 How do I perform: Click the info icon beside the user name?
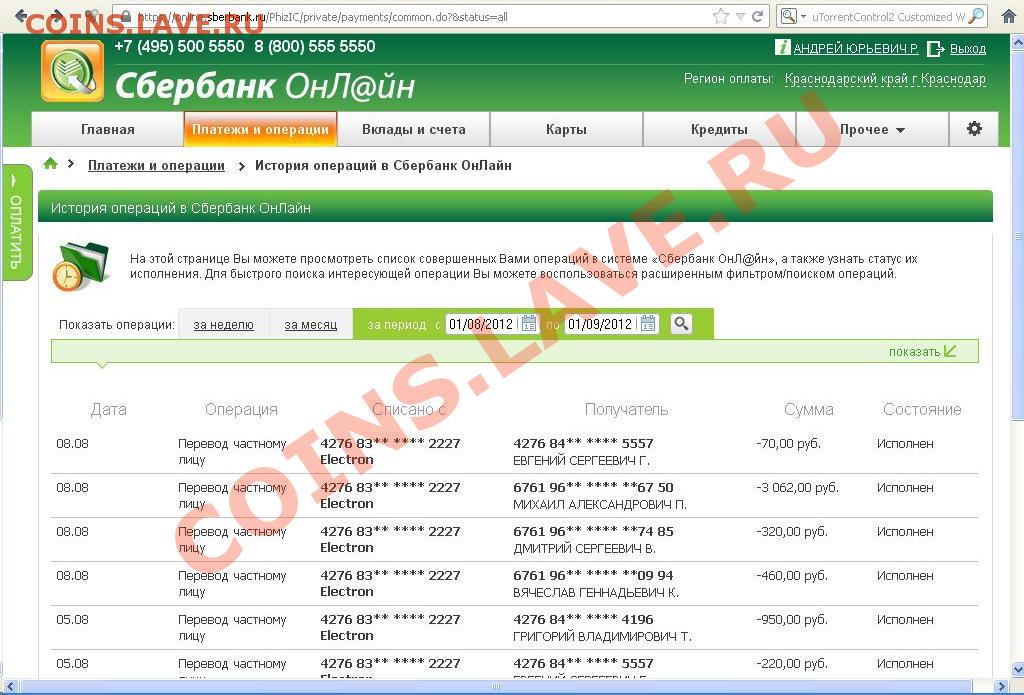[x=782, y=47]
